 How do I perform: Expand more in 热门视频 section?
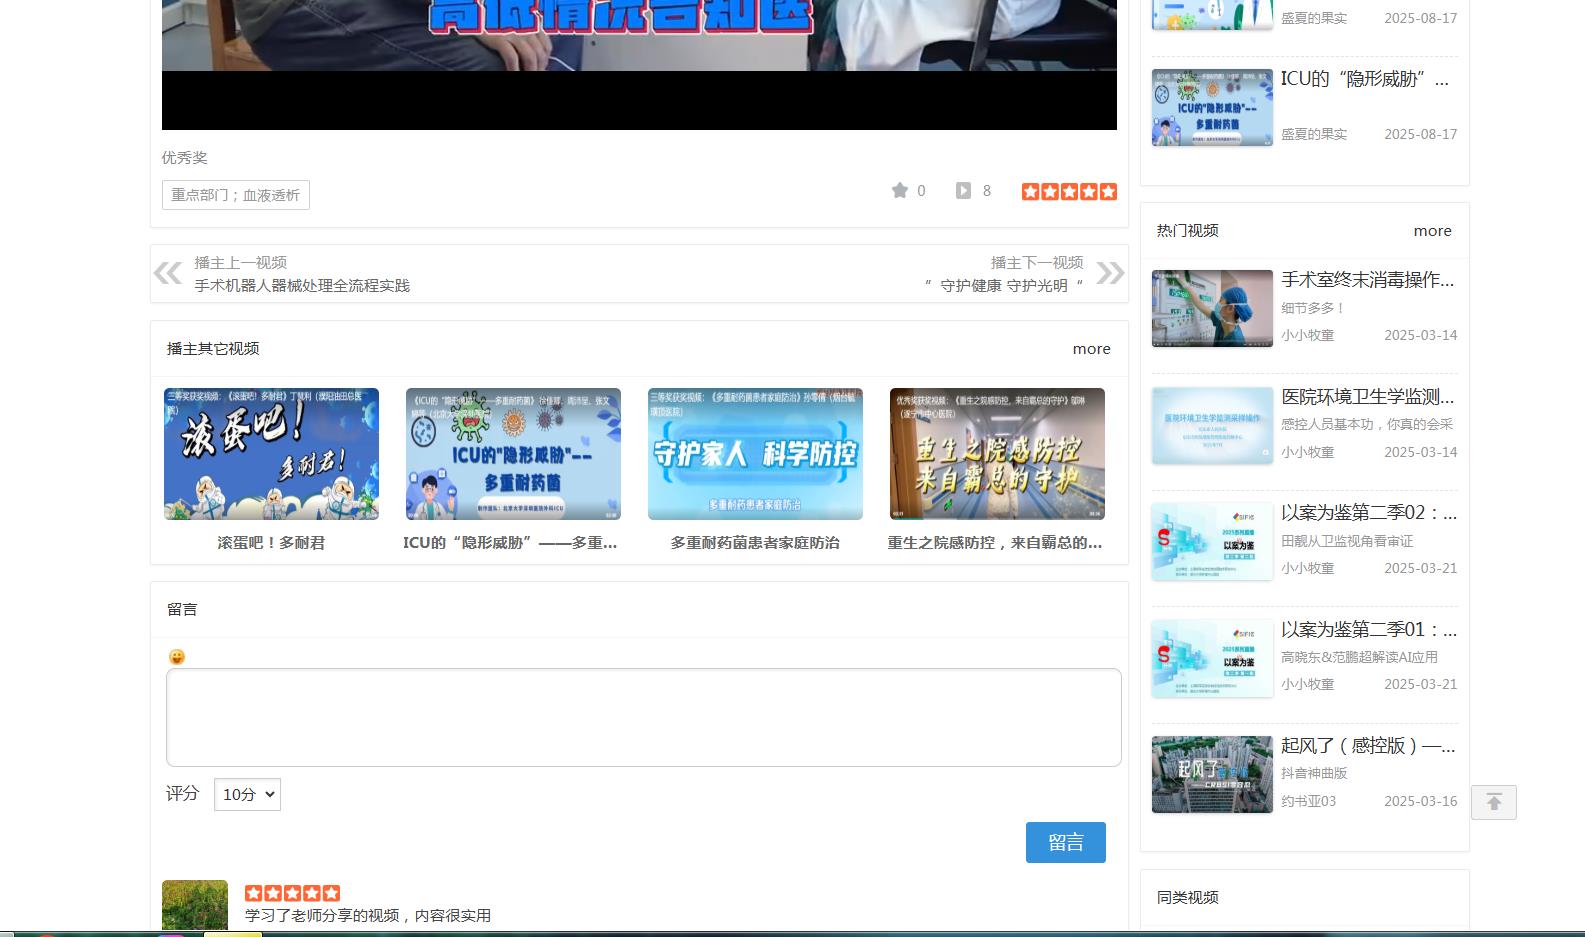1432,231
